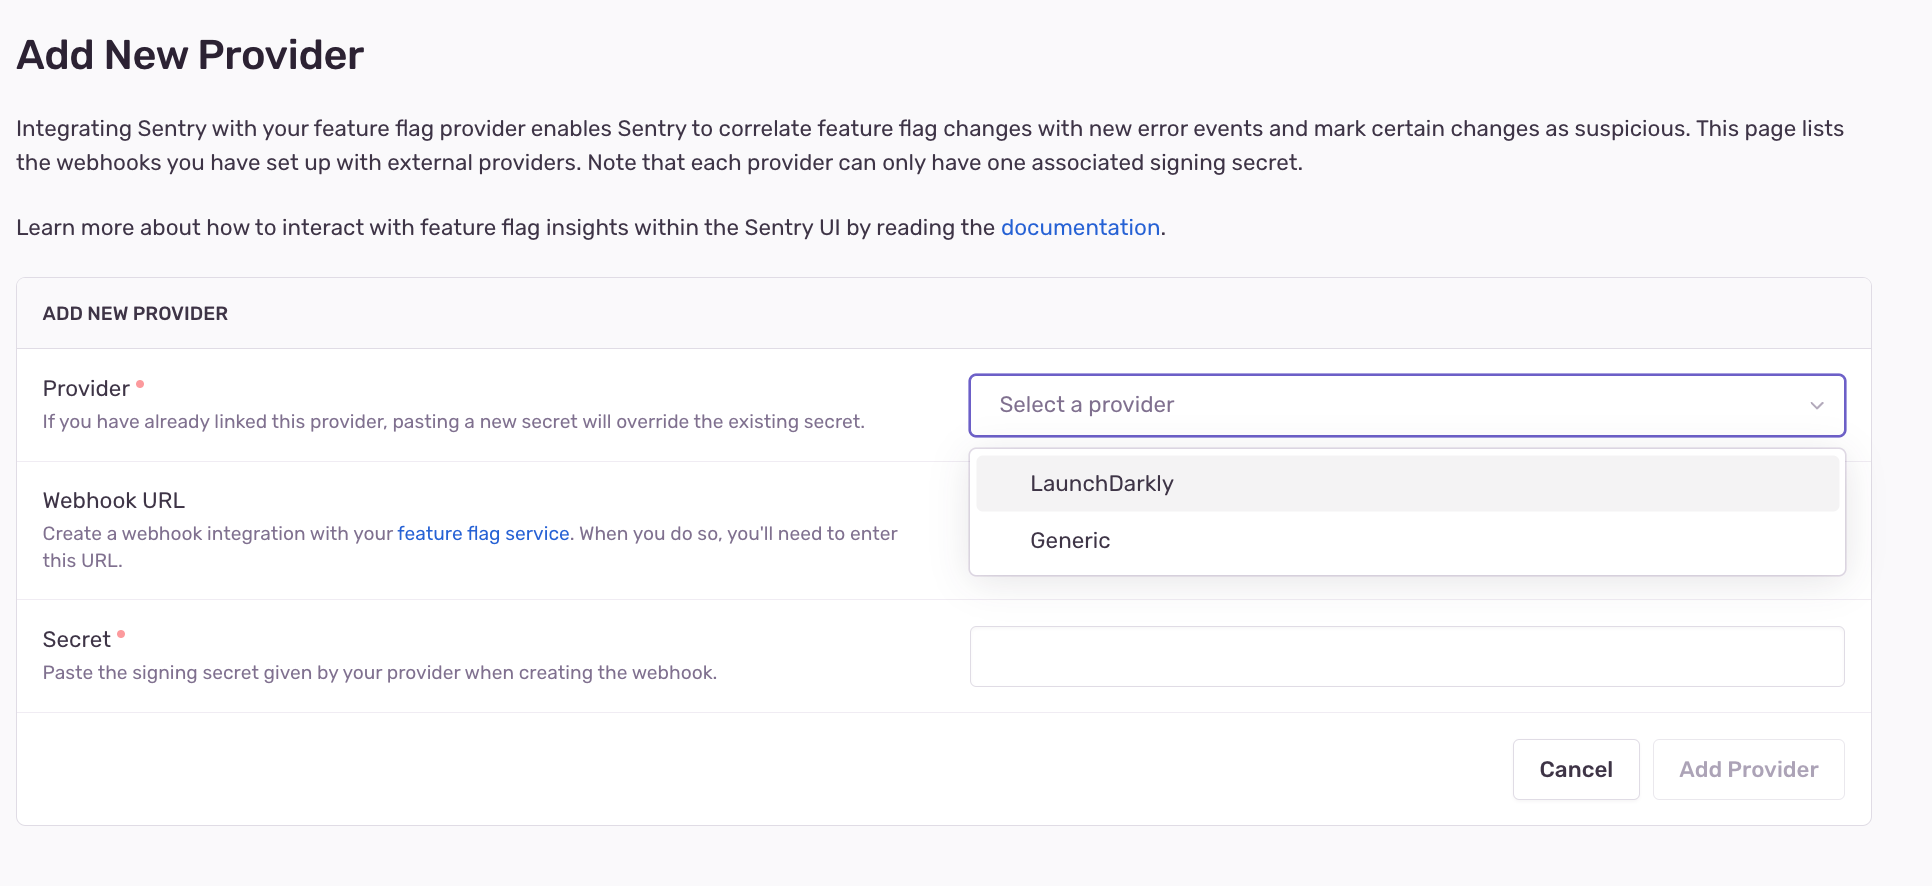Click the Add New Provider page heading
This screenshot has width=1932, height=886.
point(190,55)
